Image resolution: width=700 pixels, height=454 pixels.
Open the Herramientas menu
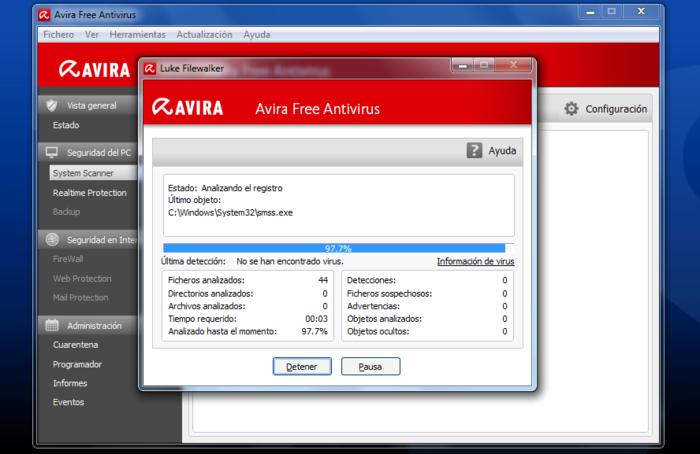pyautogui.click(x=138, y=35)
